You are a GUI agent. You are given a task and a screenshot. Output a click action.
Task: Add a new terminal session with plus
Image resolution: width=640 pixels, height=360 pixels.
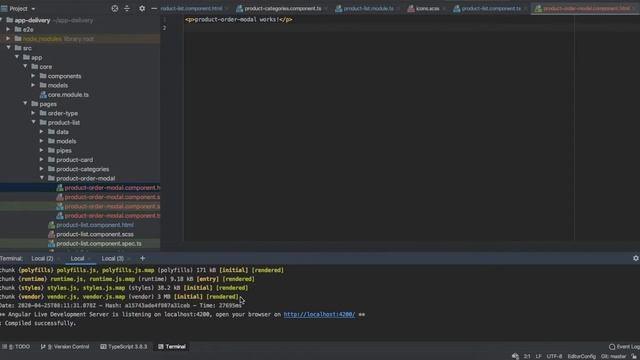142,258
